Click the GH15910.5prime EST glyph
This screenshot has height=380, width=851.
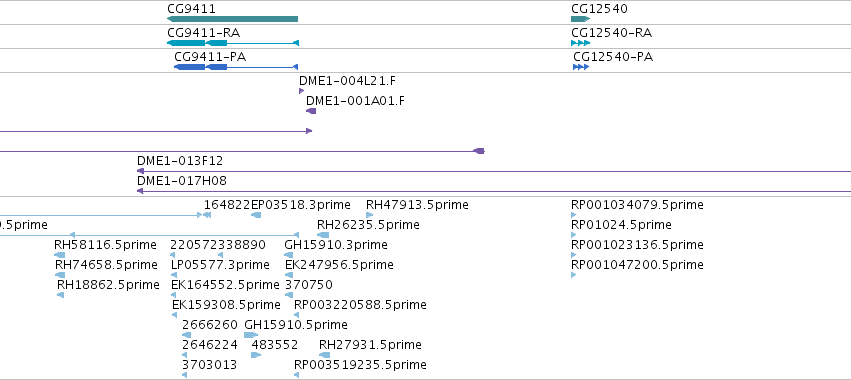251,335
